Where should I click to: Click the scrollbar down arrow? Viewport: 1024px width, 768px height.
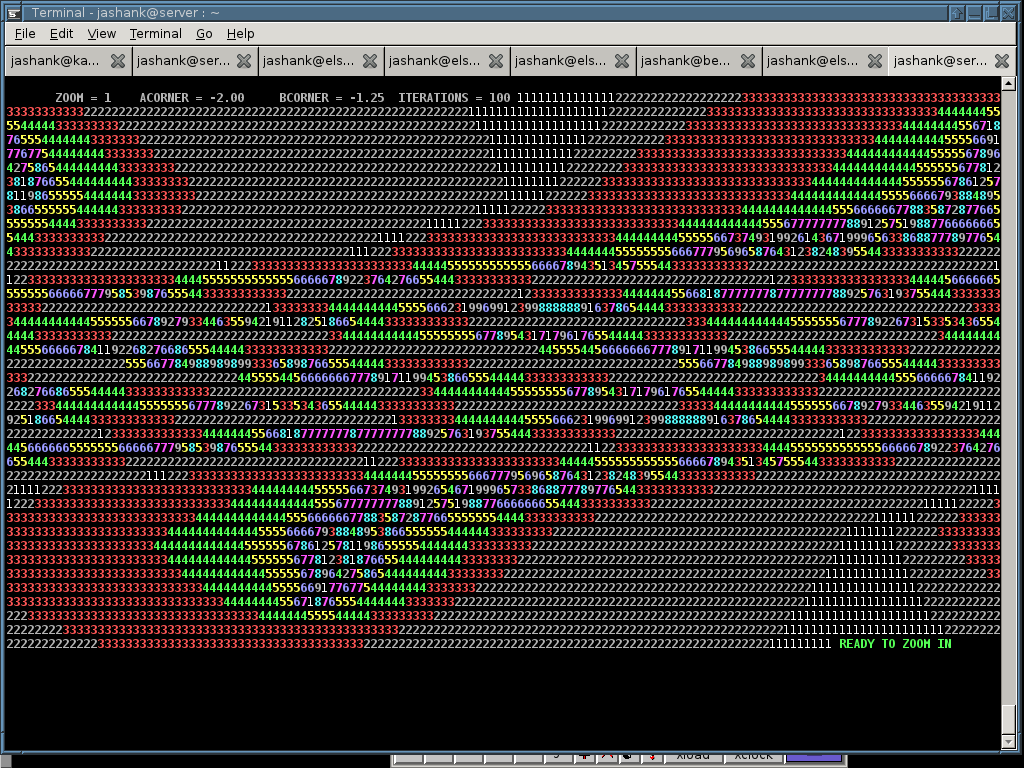tap(1008, 743)
